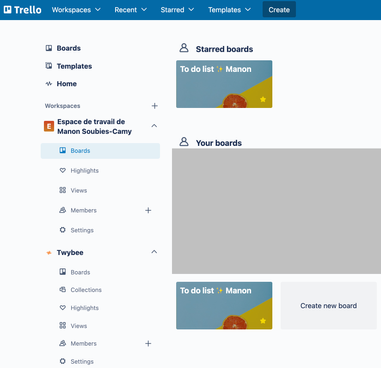Open Members under Espace de travail workspace
381x368 pixels.
[x=83, y=210]
